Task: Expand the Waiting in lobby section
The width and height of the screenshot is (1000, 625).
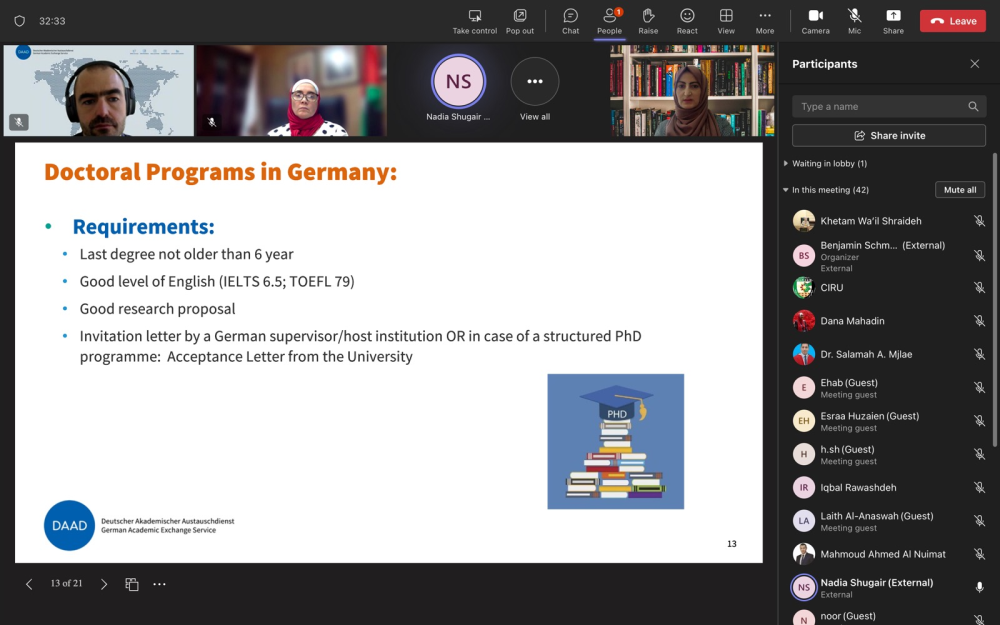Action: [x=786, y=163]
